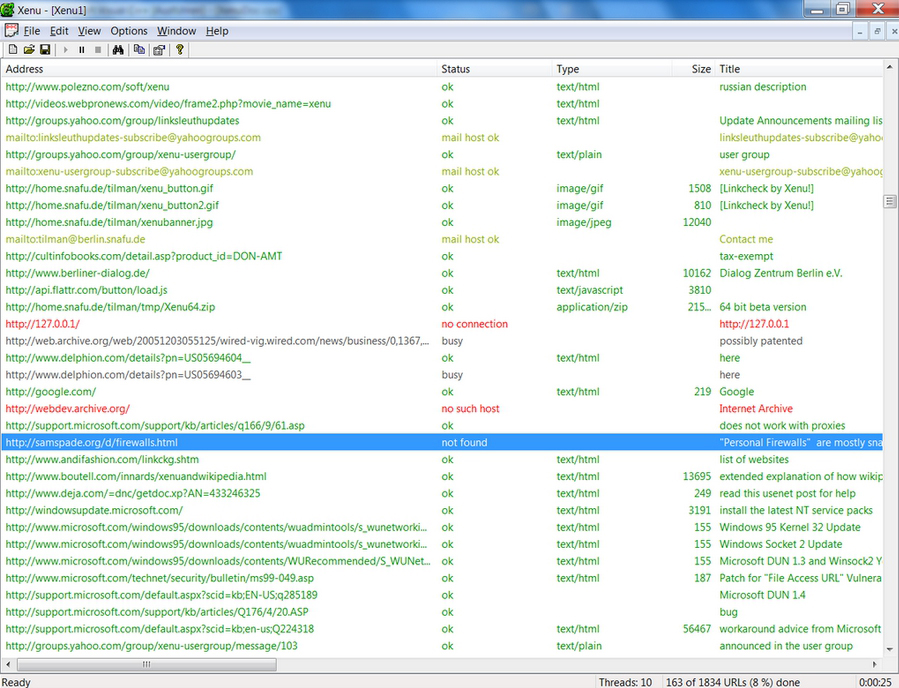The width and height of the screenshot is (899, 688).
Task: Click the Xenu app icon in title bar
Action: [8, 9]
